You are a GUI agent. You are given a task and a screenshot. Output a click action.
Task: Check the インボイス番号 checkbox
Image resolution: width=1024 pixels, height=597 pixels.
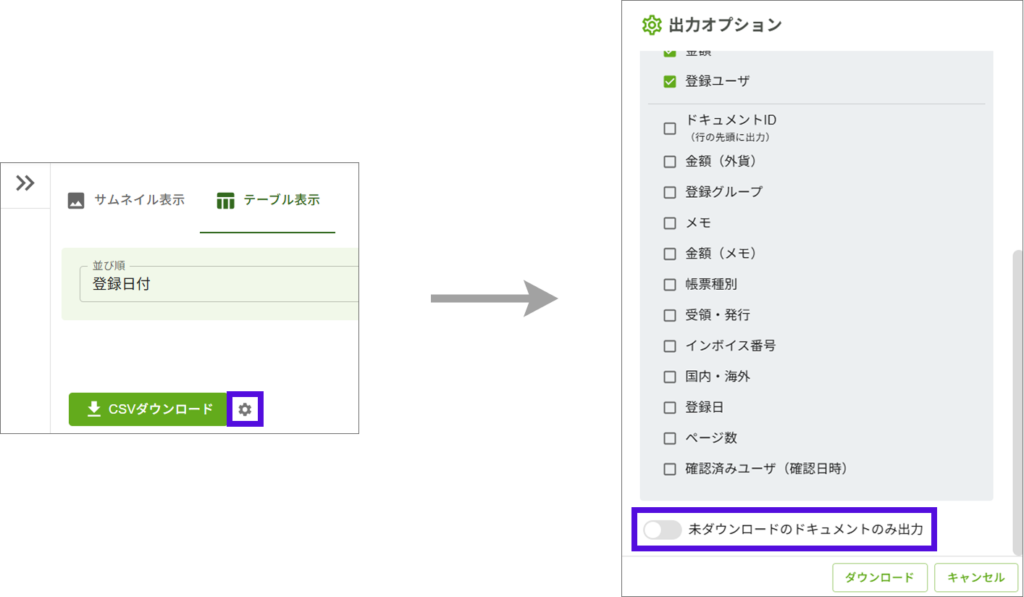670,346
